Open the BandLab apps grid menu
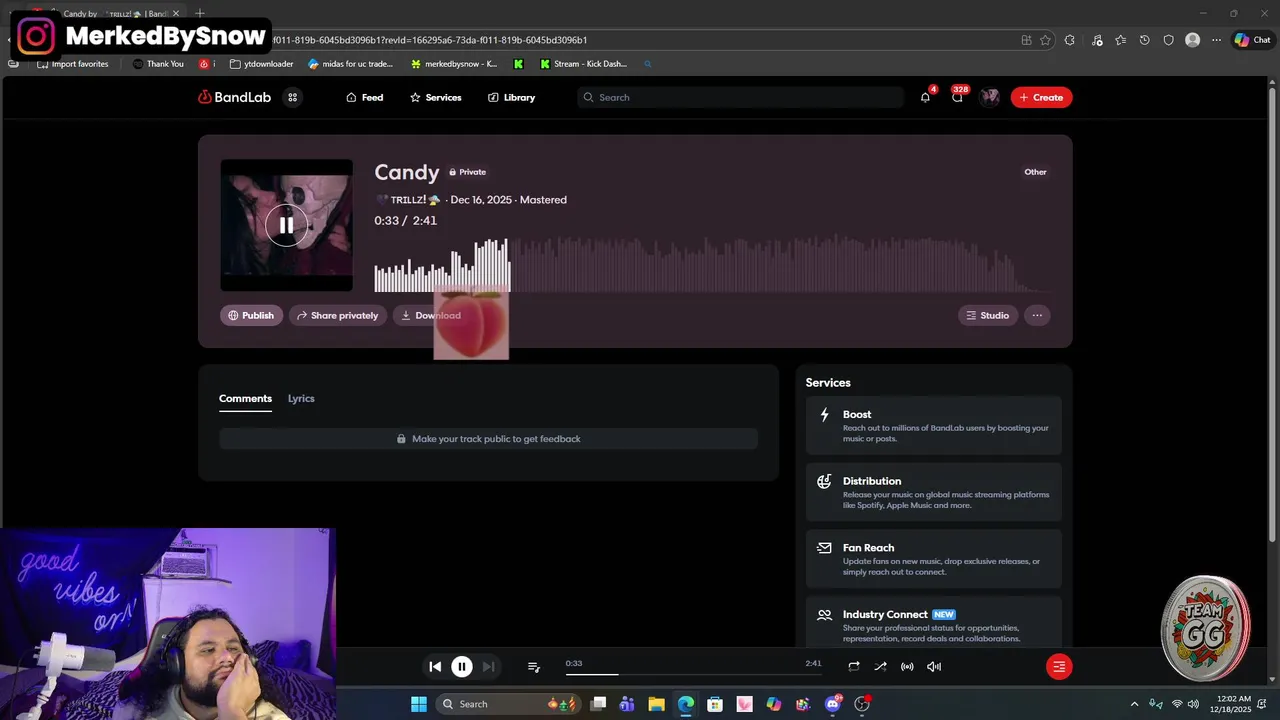This screenshot has height=720, width=1280. pos(293,97)
